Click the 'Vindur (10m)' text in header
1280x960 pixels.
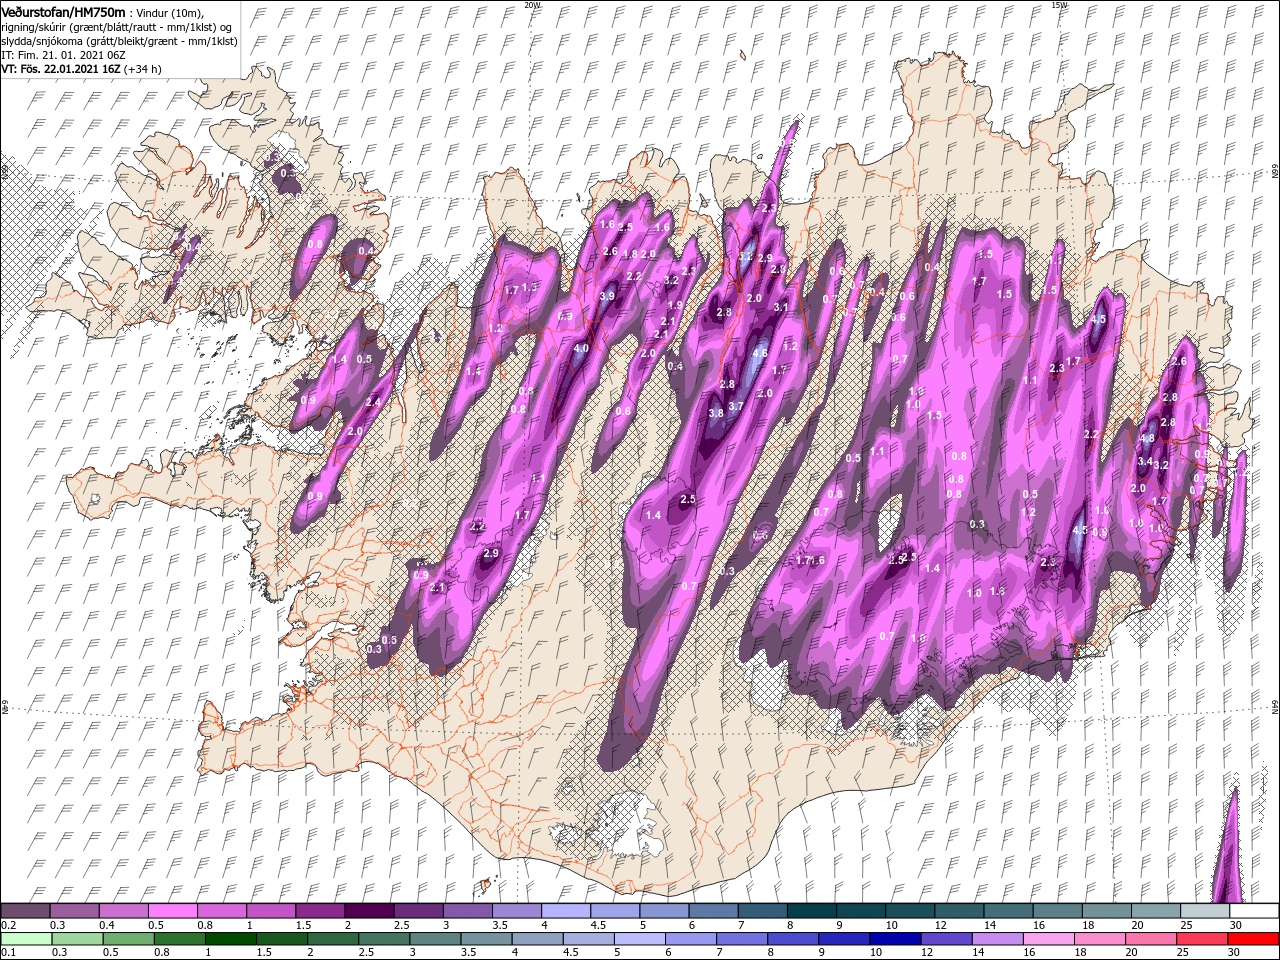(x=169, y=12)
